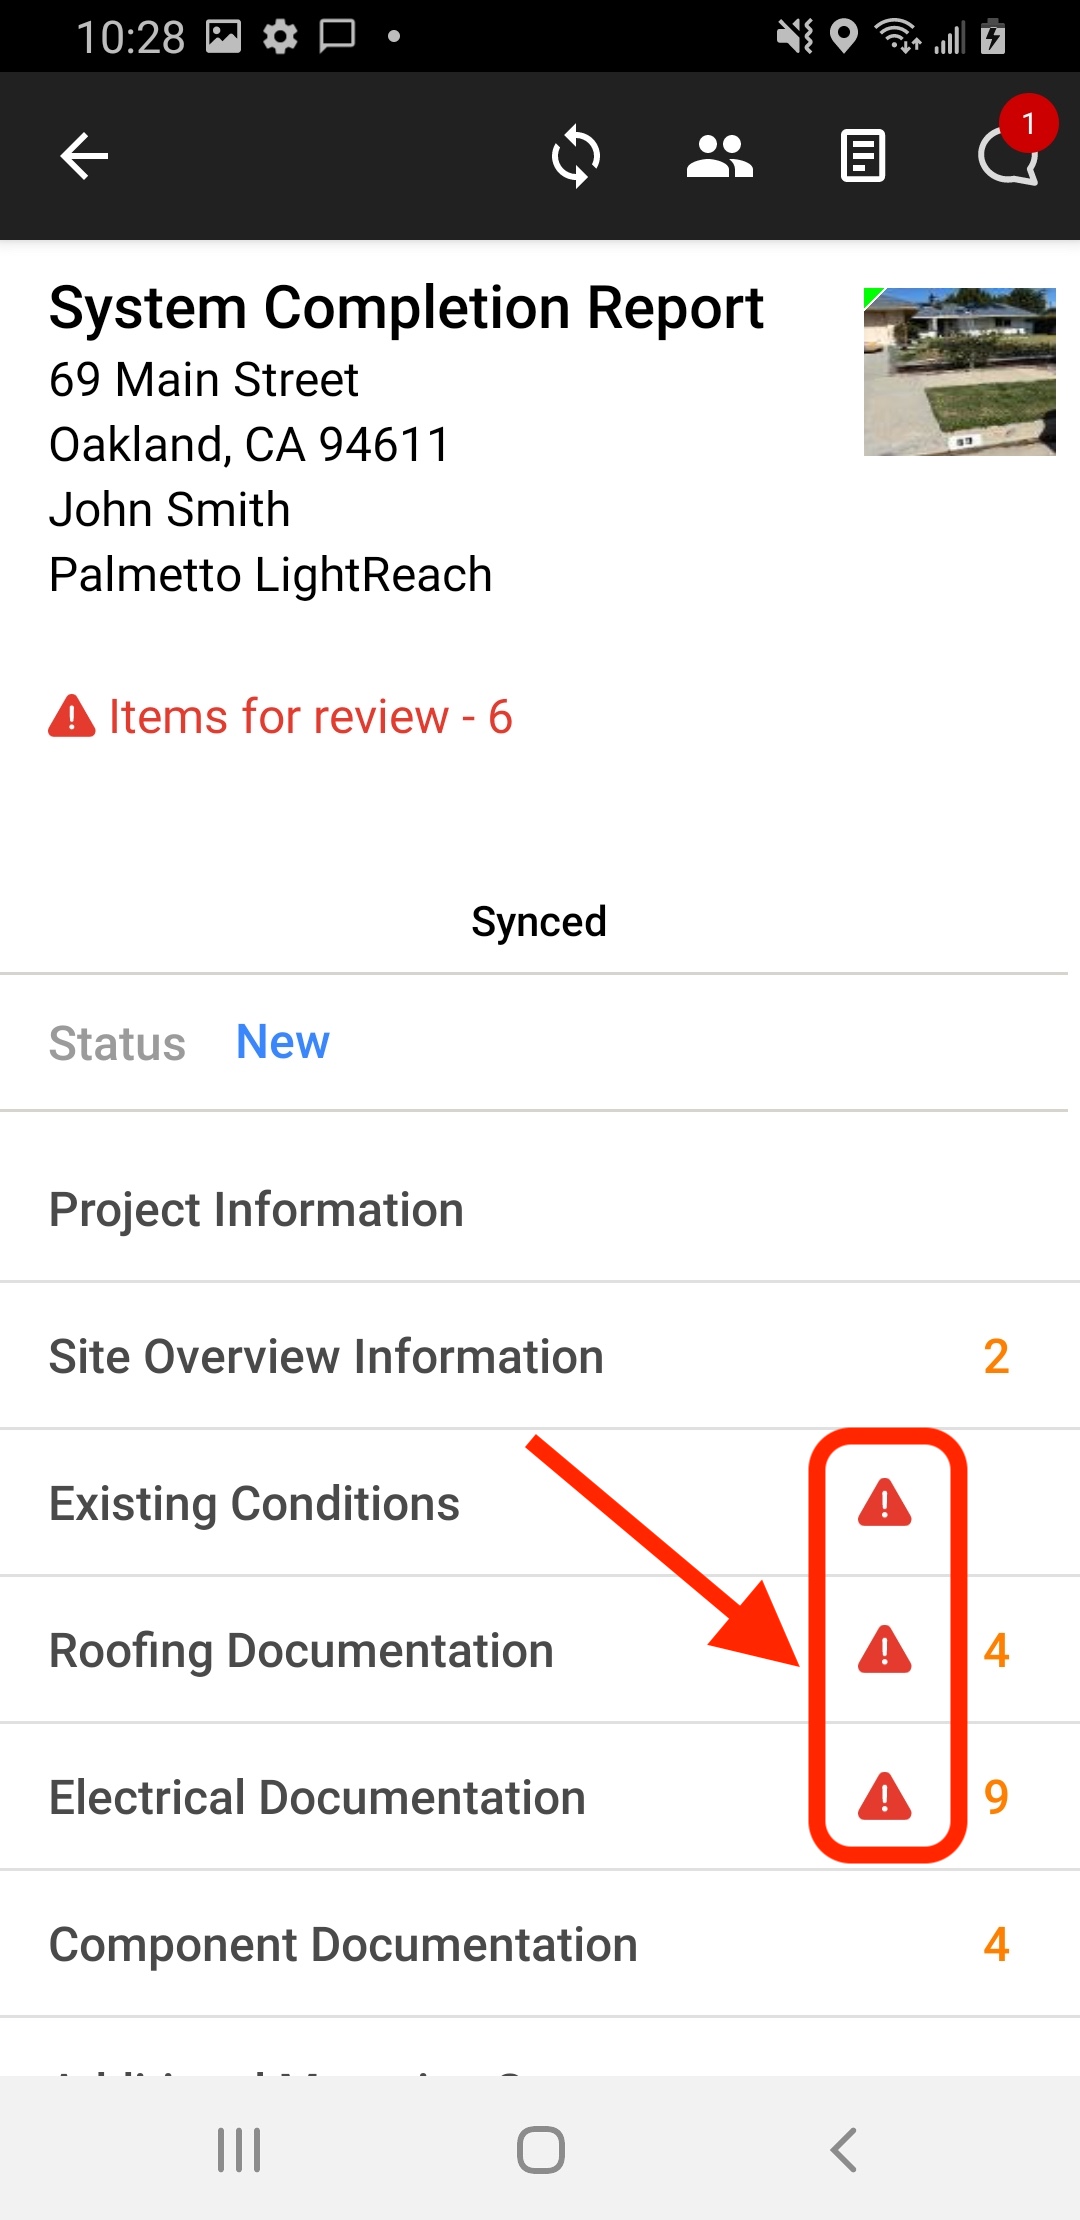Tap the sync refresh icon
Image resolution: width=1080 pixels, height=2220 pixels.
point(576,157)
